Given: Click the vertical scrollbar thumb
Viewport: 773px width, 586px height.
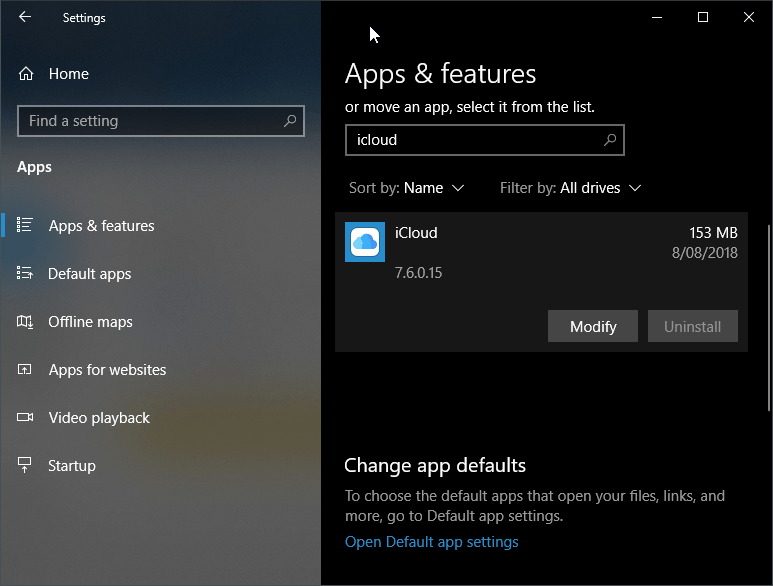Looking at the screenshot, I should pyautogui.click(x=769, y=318).
